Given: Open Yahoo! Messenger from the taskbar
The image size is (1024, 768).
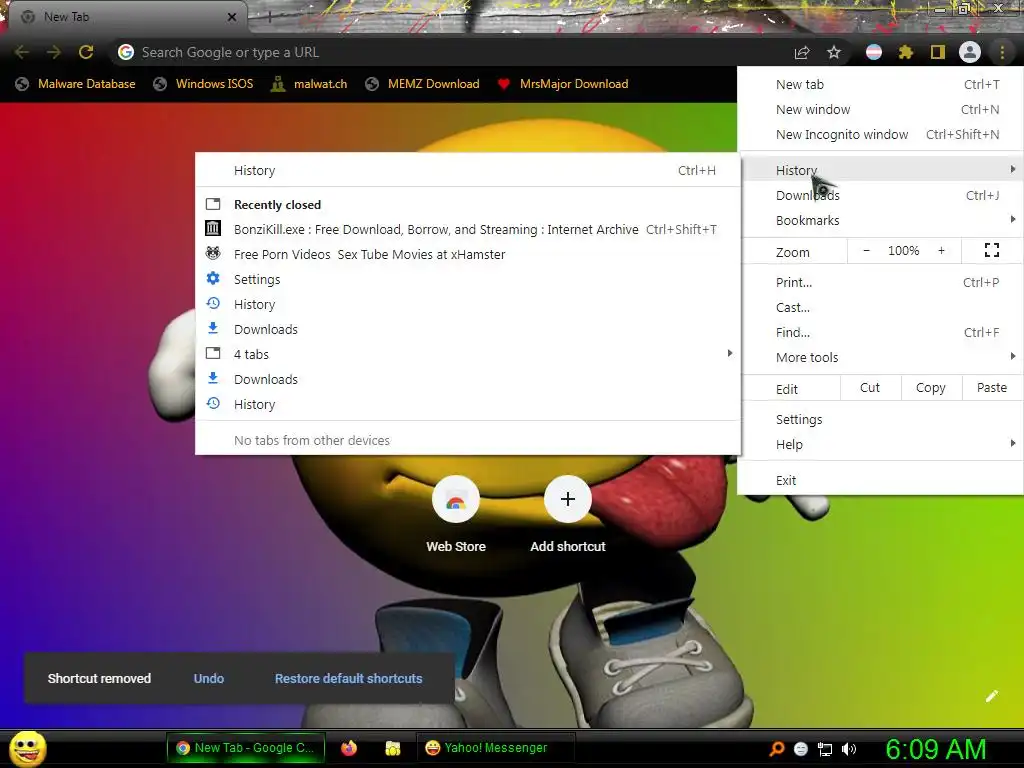Looking at the screenshot, I should [496, 748].
